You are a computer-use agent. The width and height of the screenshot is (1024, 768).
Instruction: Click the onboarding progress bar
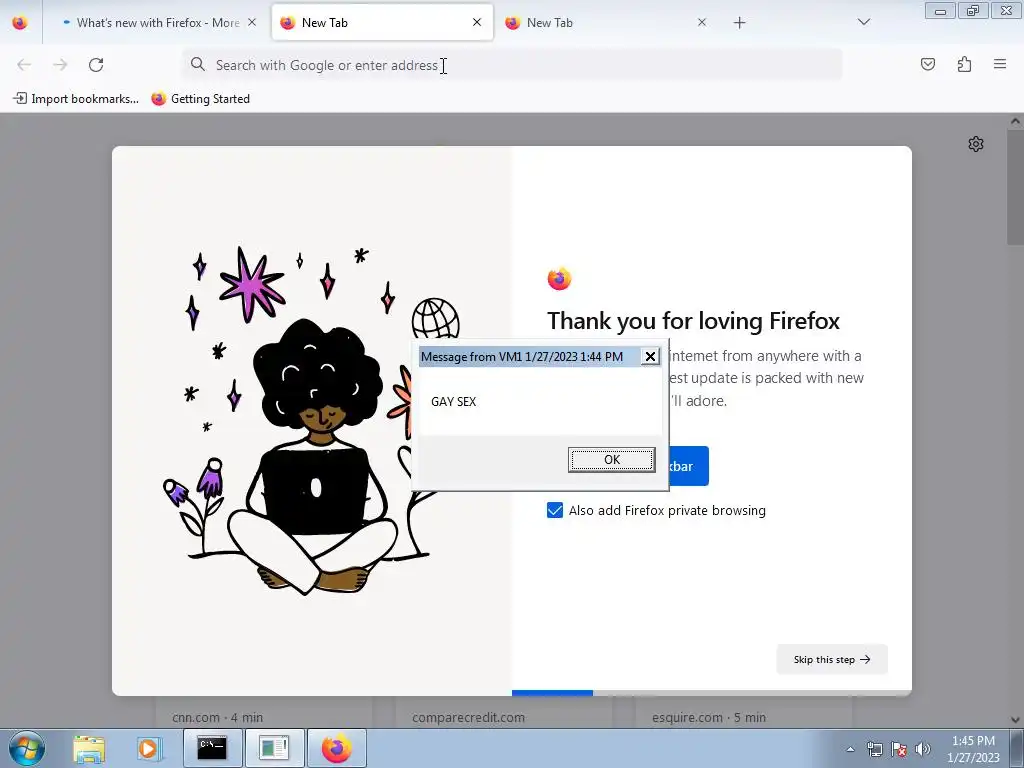point(712,693)
